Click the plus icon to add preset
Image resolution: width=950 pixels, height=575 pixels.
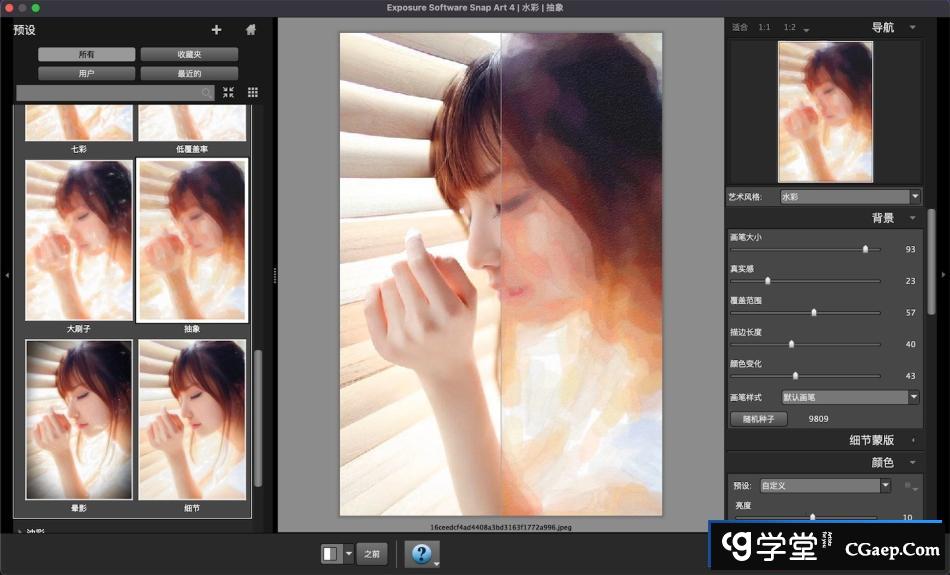coord(217,30)
